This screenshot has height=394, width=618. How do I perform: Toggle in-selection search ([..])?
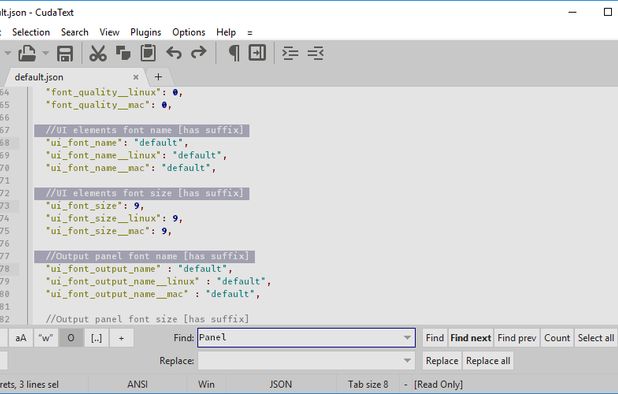[x=96, y=338]
